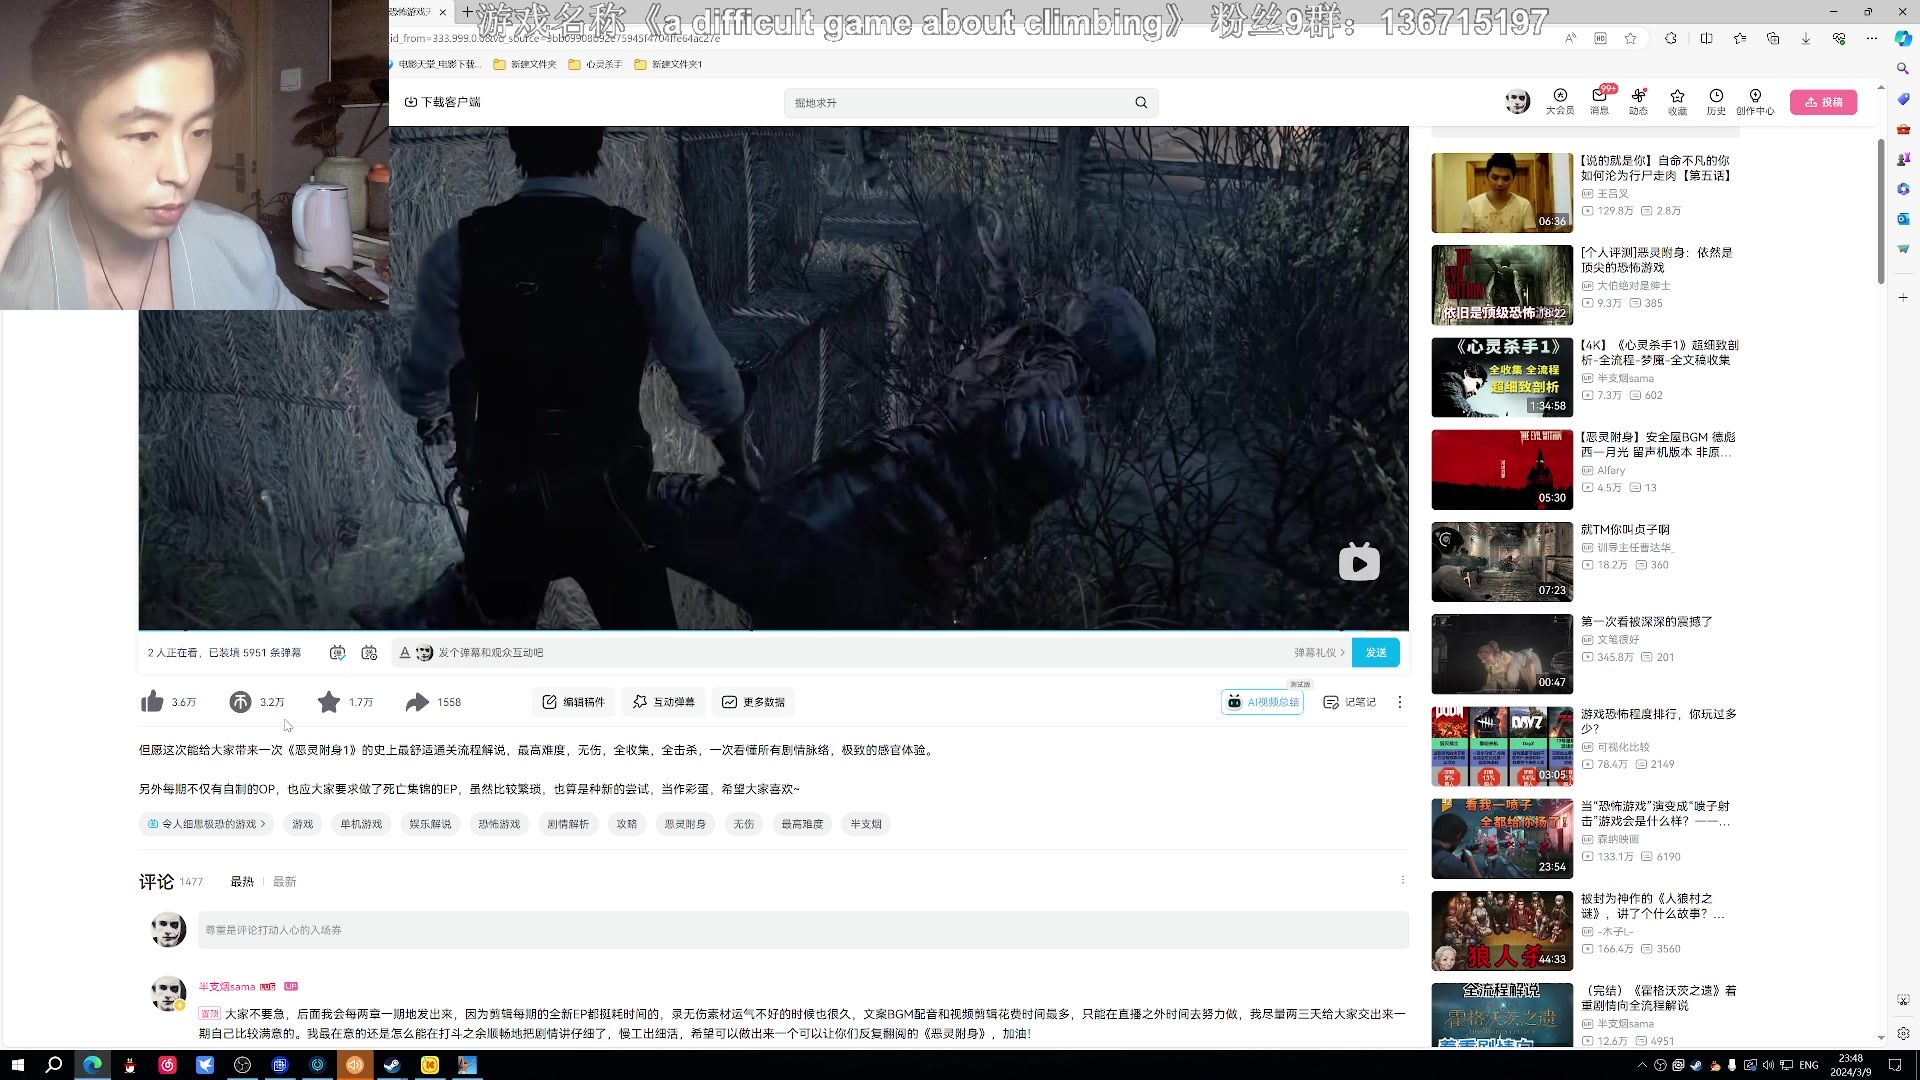Open 历史 history icon
This screenshot has width=1920, height=1080.
pyautogui.click(x=1716, y=102)
